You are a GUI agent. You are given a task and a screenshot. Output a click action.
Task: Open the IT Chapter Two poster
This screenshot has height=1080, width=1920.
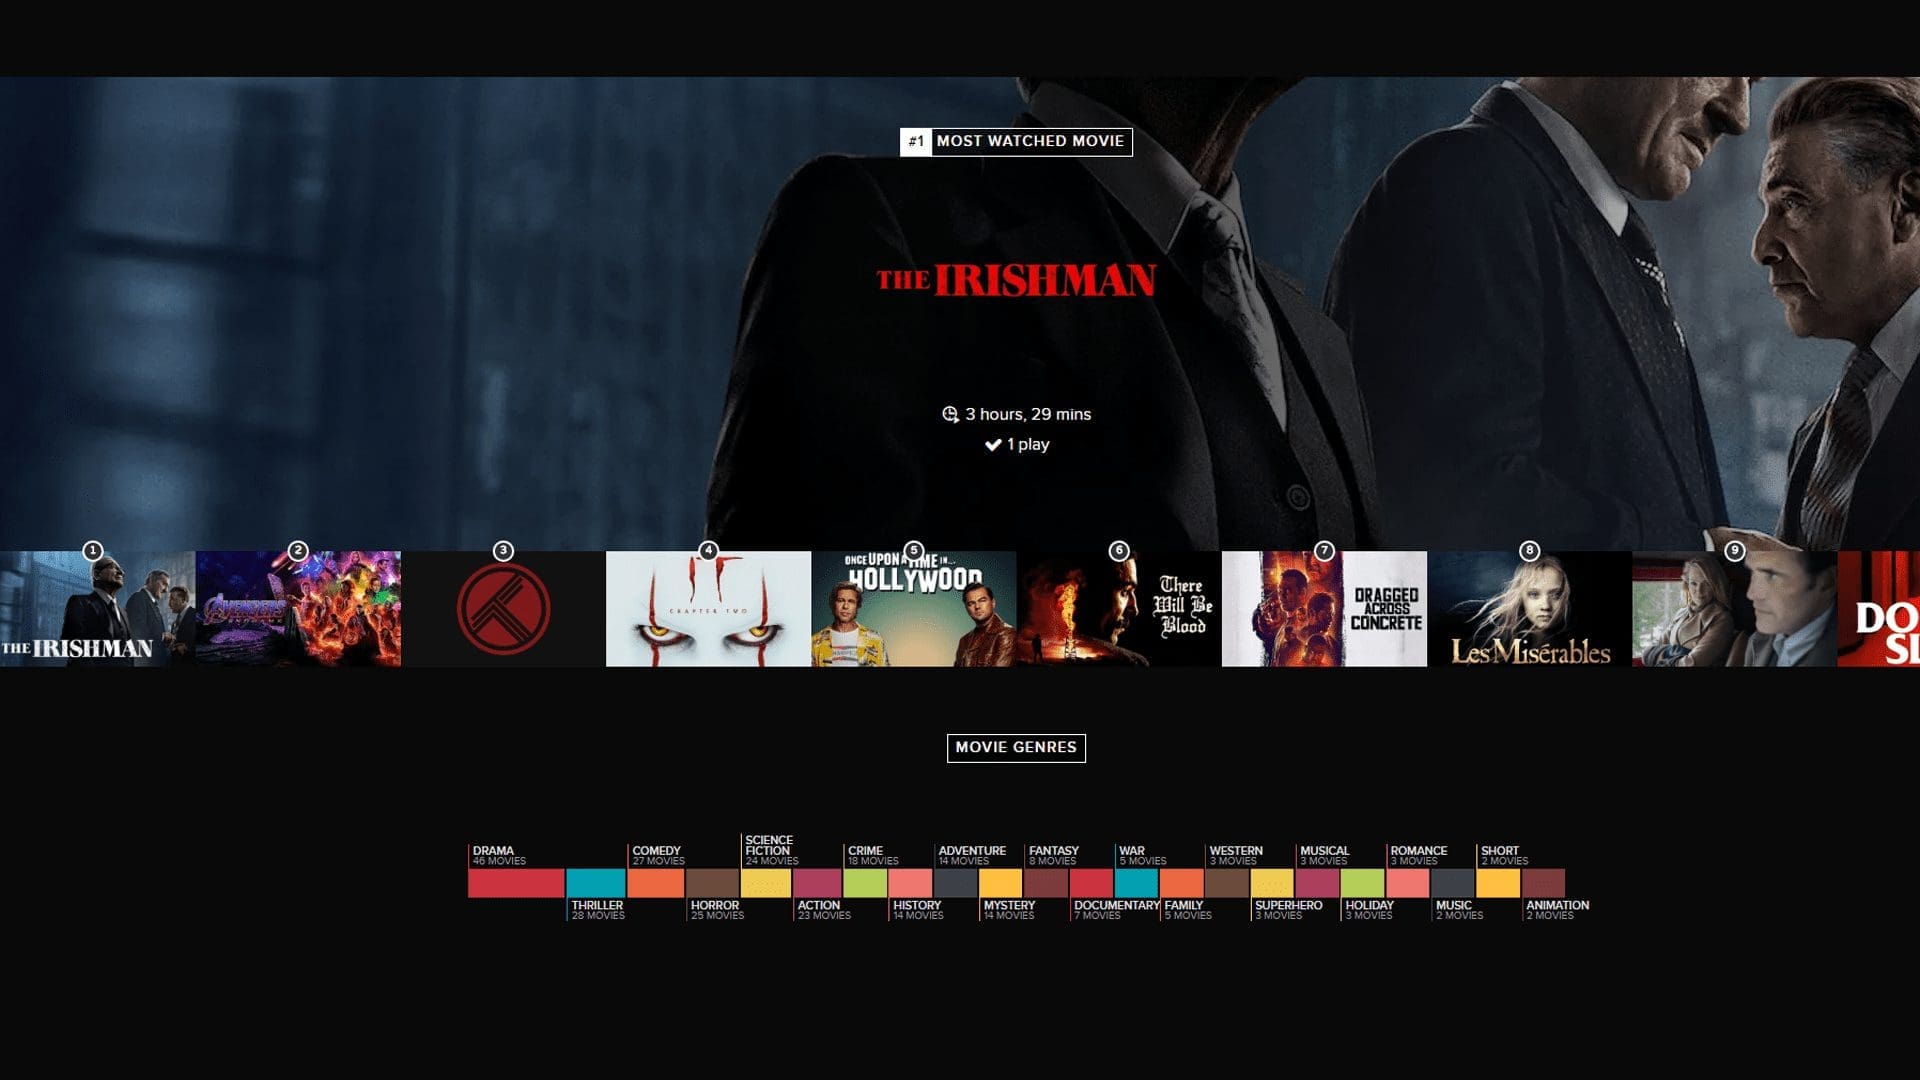pos(708,610)
